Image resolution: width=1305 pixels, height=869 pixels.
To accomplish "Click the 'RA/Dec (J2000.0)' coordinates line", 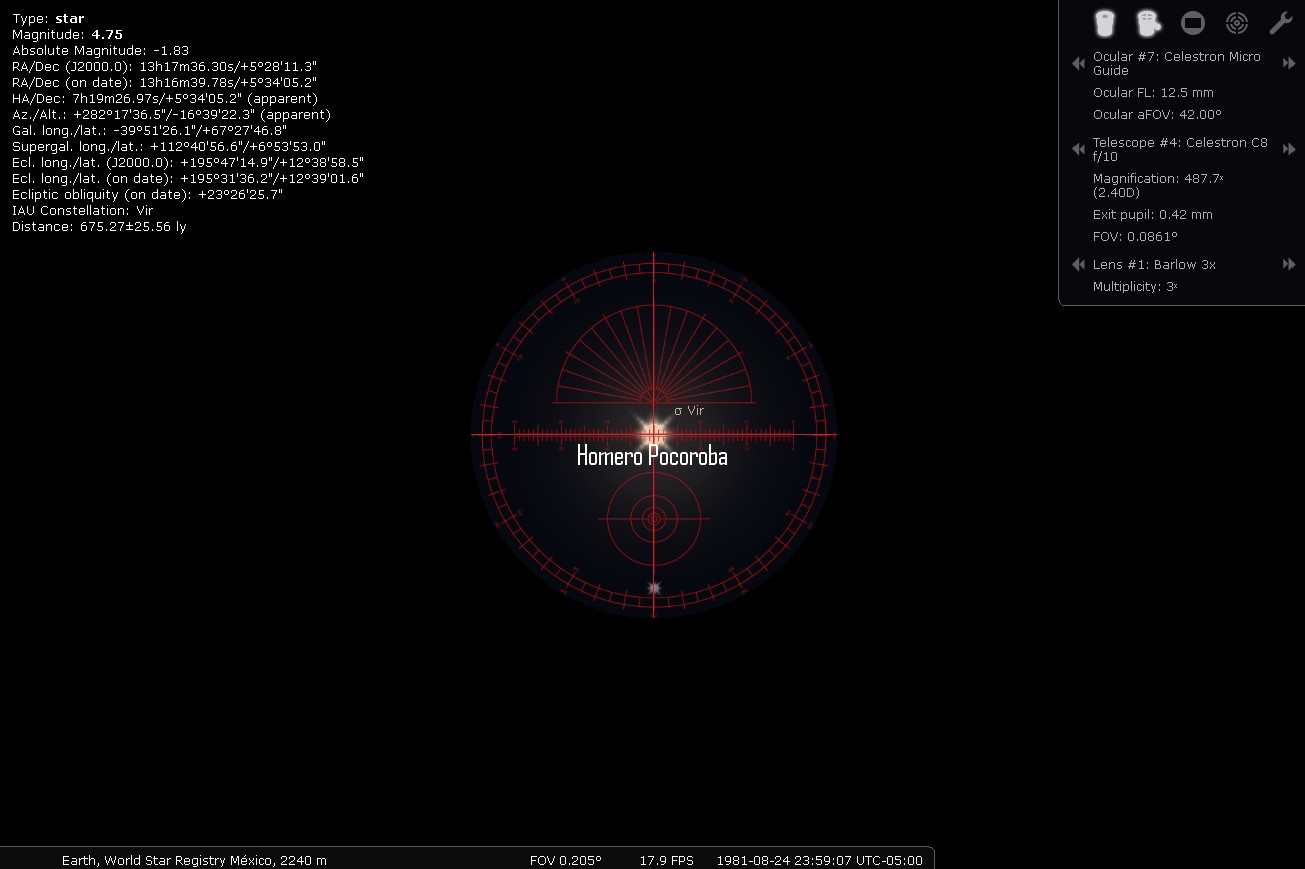I will coord(165,67).
